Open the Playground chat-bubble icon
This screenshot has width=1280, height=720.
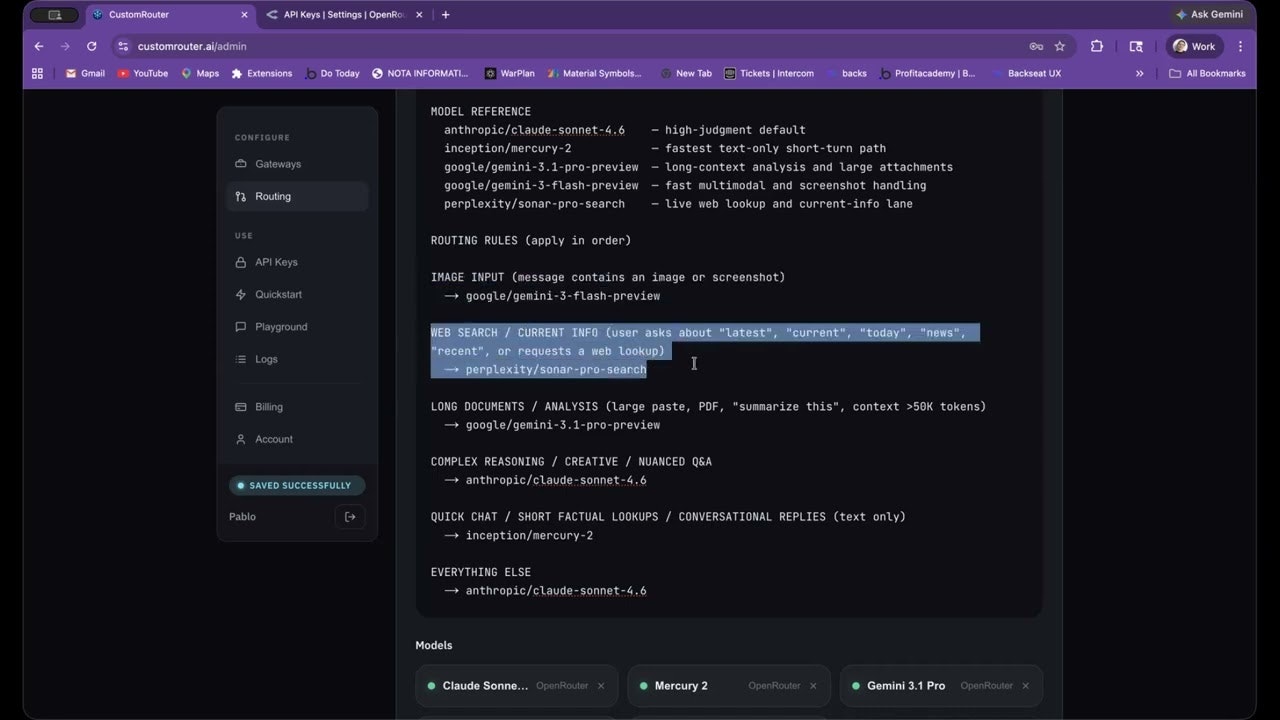pos(240,327)
